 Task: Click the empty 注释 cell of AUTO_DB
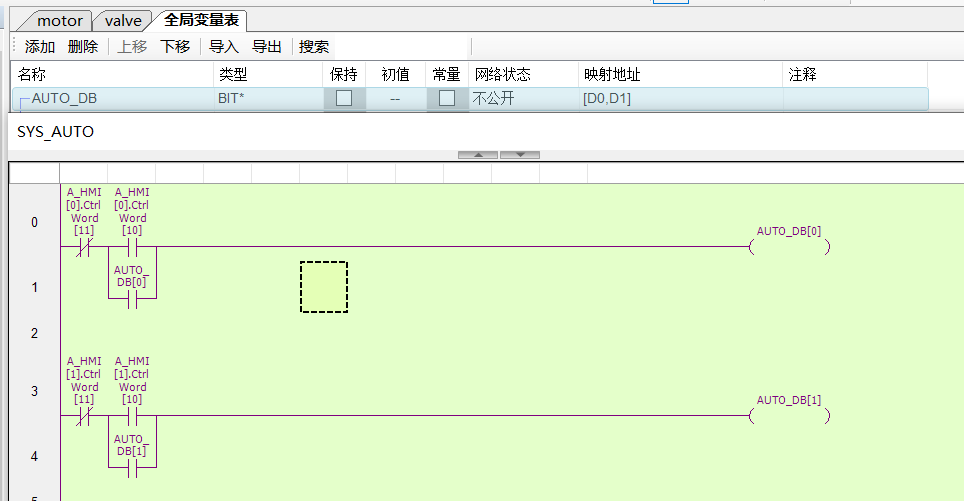[855, 98]
